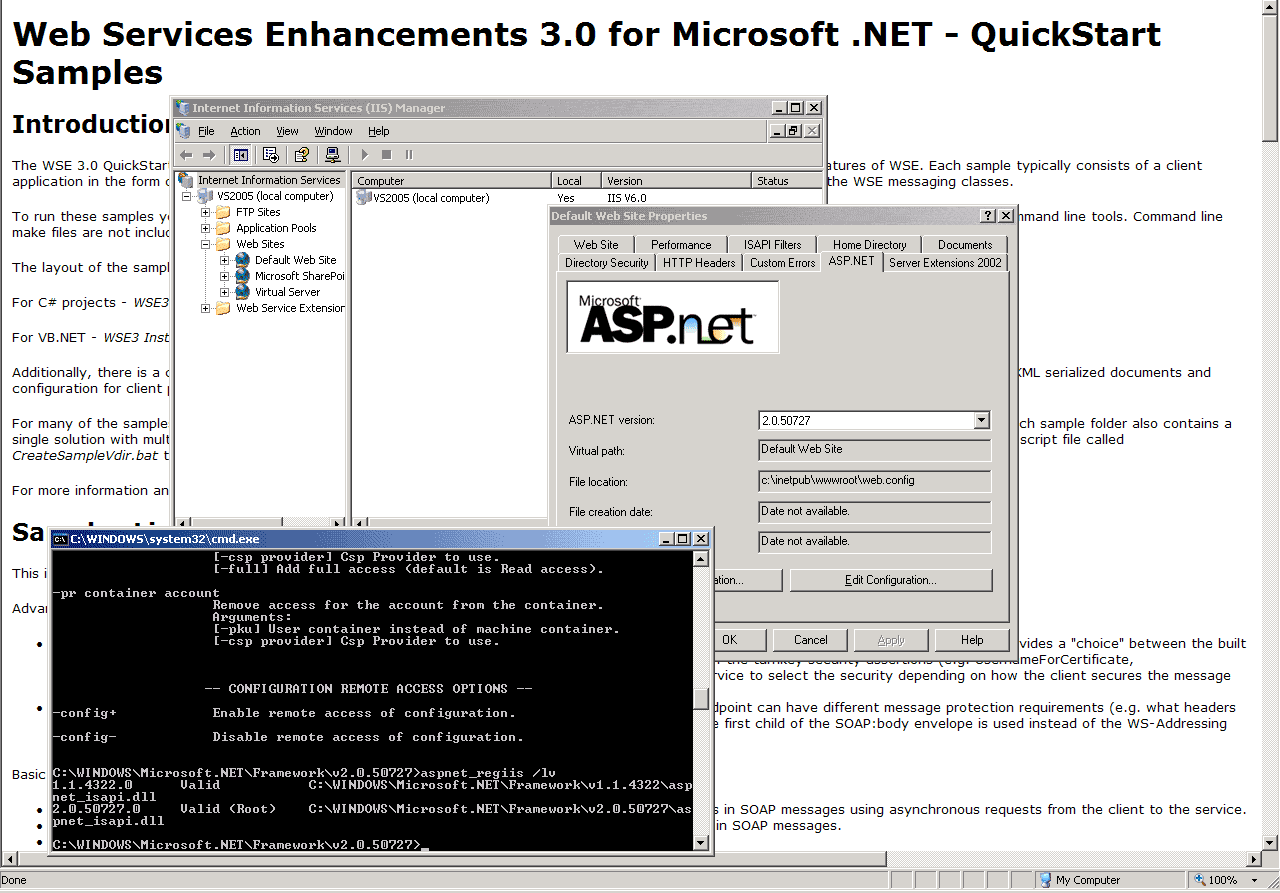Click the Virtual Server globe icon
The height and width of the screenshot is (893, 1280).
pyautogui.click(x=242, y=292)
